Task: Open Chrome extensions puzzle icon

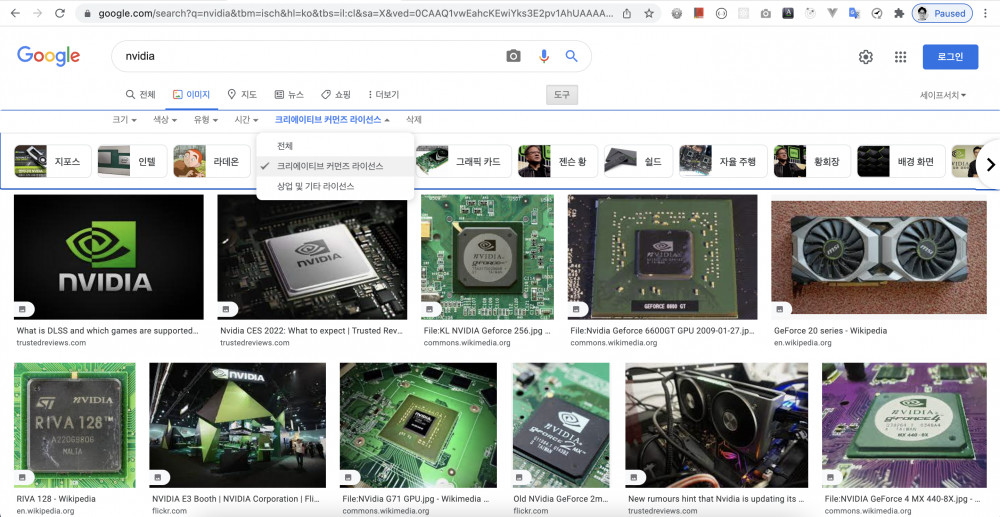Action: point(899,13)
